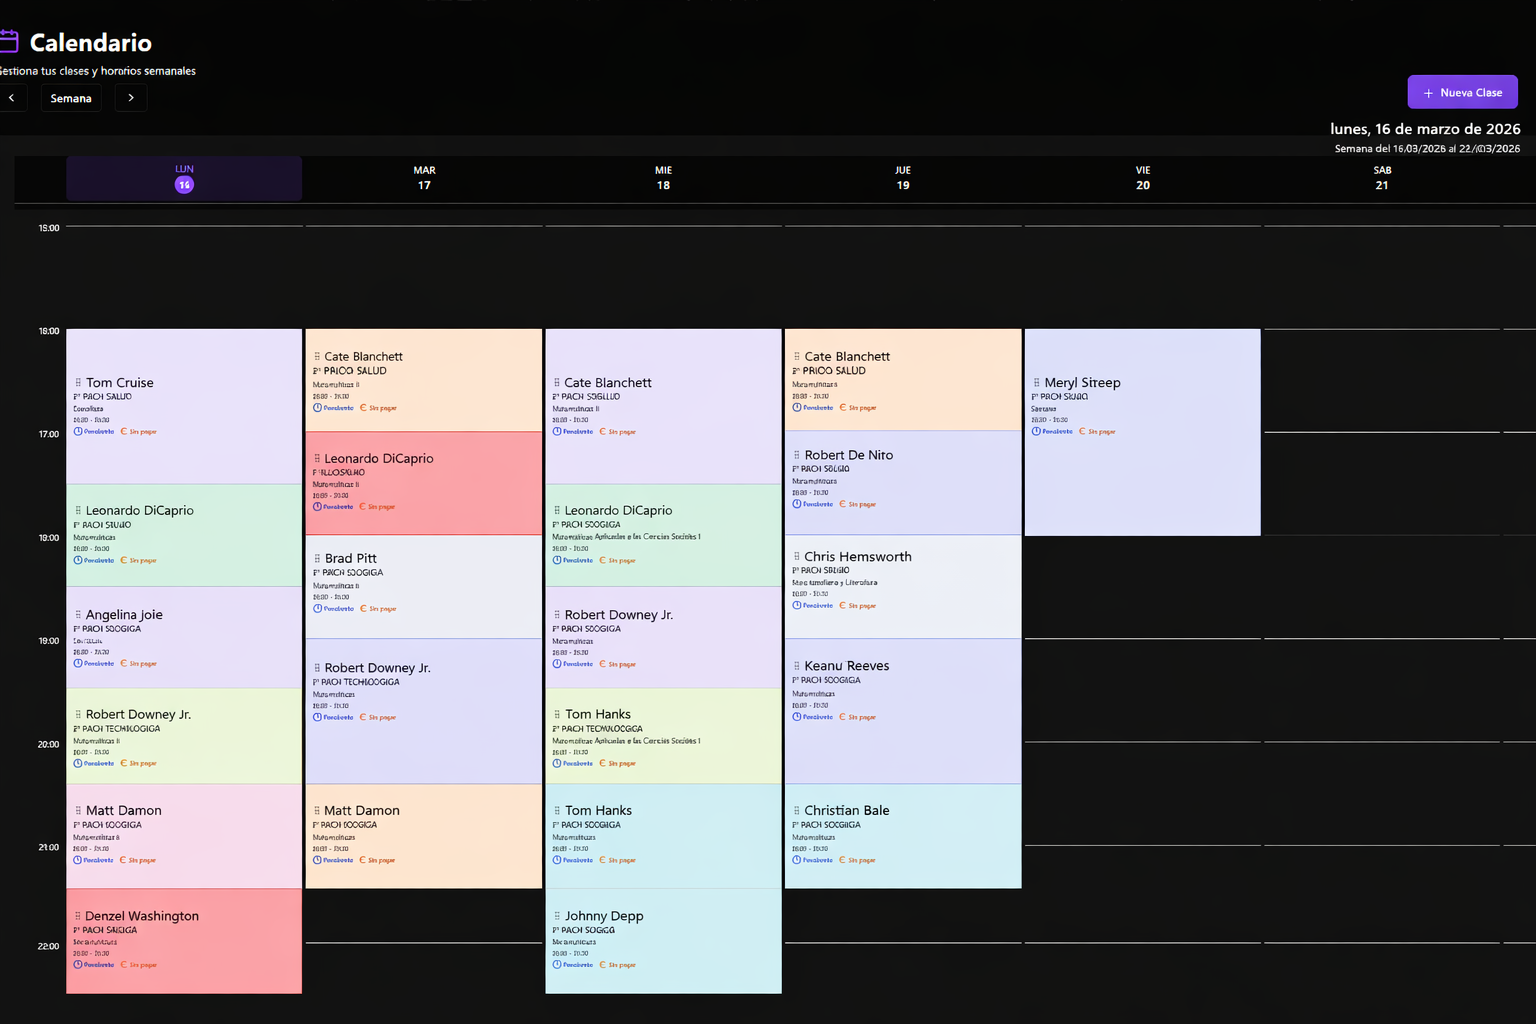Click the drag handle icon on Leonardo DiCaprio's Monday class

coord(77,510)
